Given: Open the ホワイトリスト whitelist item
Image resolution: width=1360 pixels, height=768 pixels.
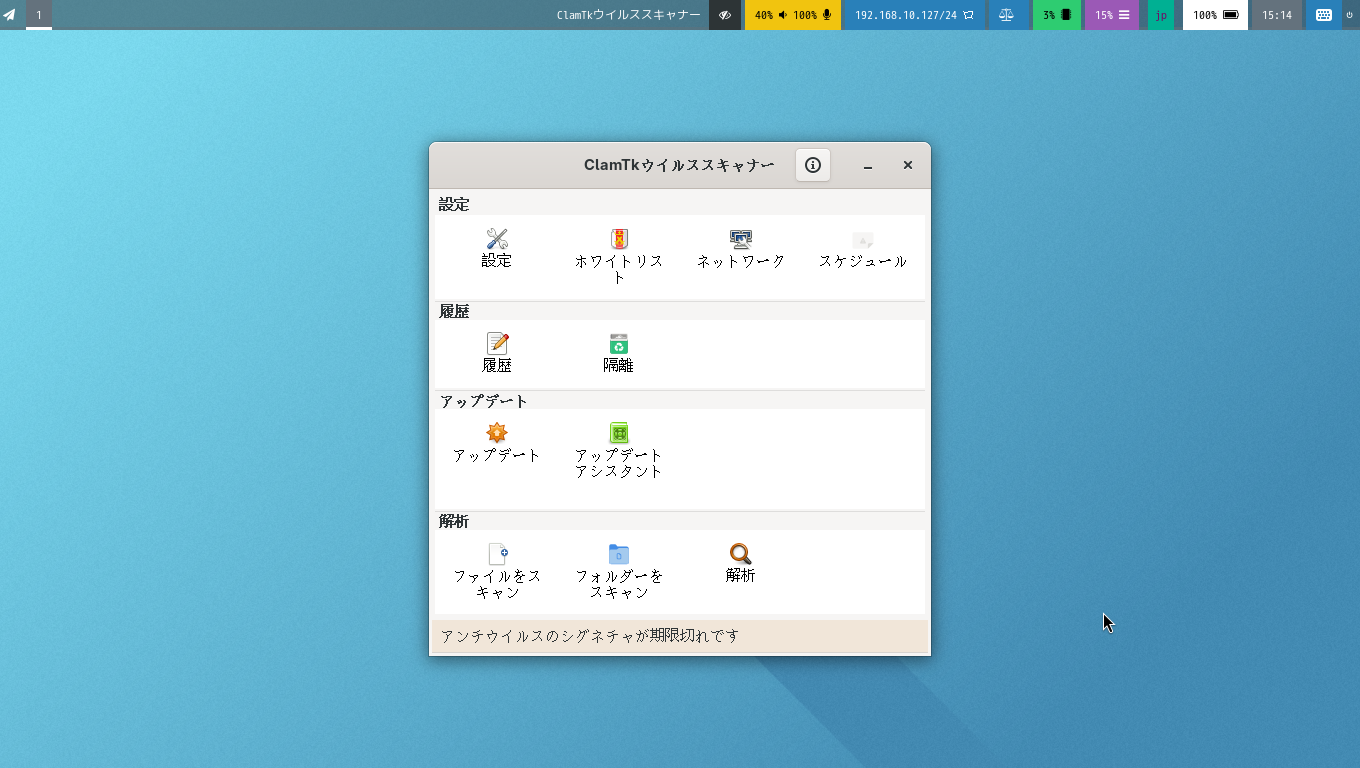Looking at the screenshot, I should [x=619, y=256].
